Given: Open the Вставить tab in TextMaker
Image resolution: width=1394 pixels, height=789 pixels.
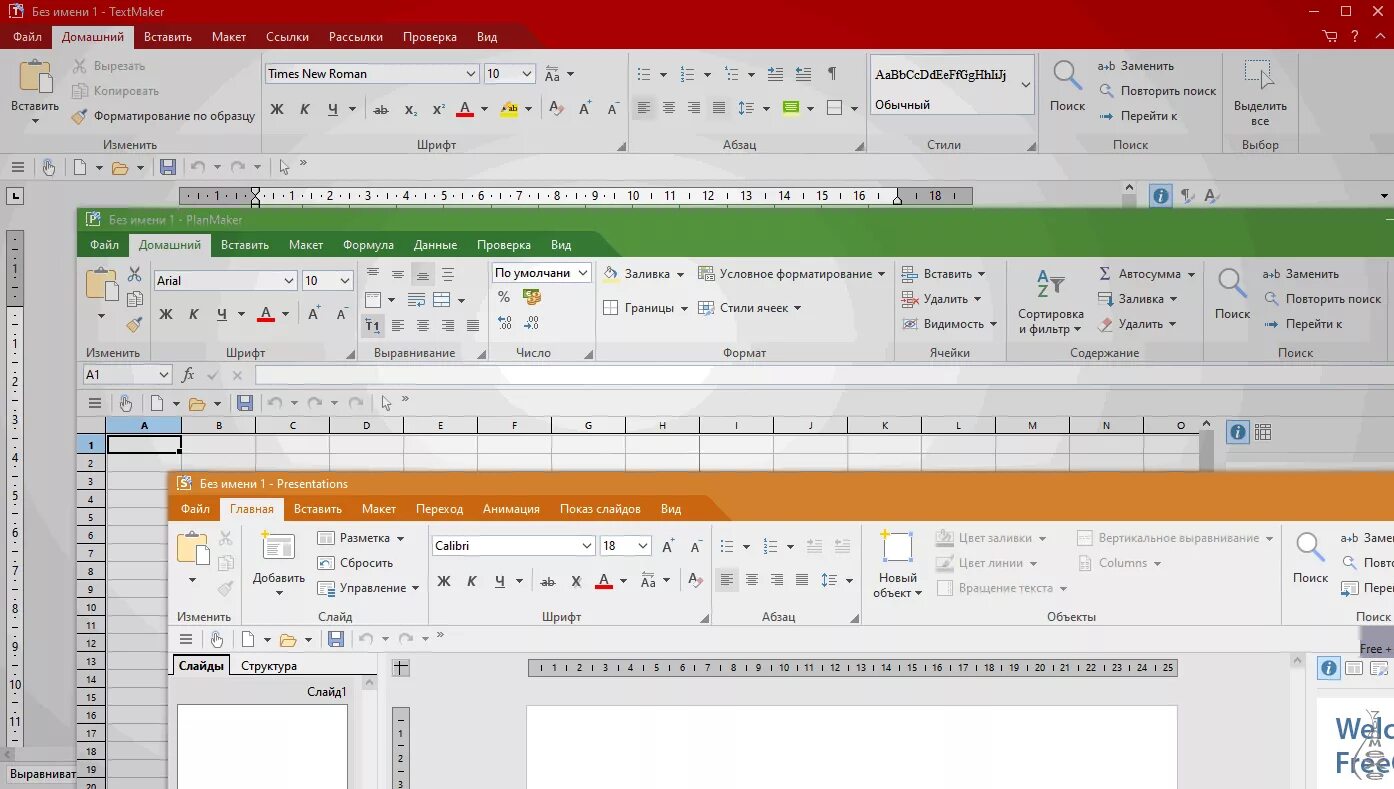Looking at the screenshot, I should [167, 37].
